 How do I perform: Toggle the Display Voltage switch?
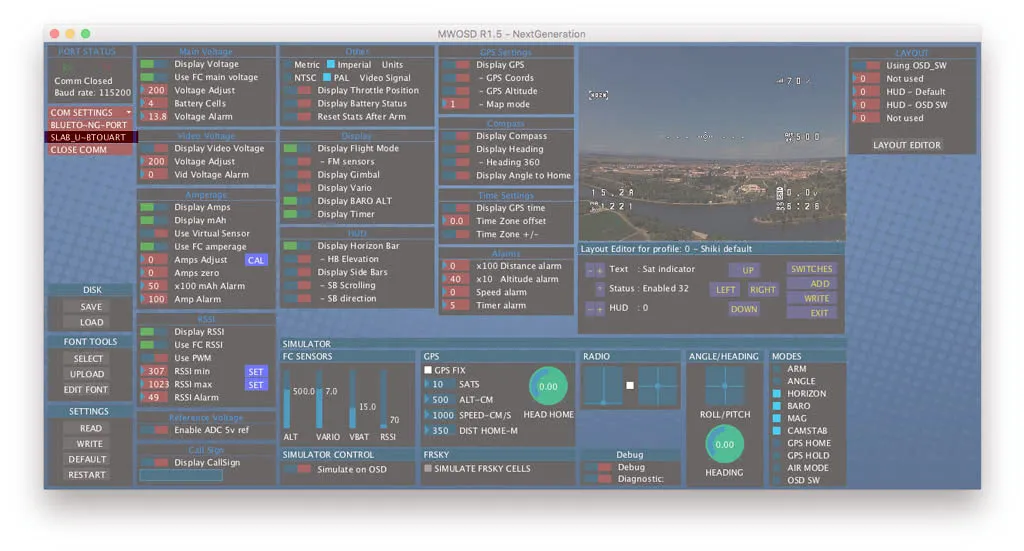[153, 65]
